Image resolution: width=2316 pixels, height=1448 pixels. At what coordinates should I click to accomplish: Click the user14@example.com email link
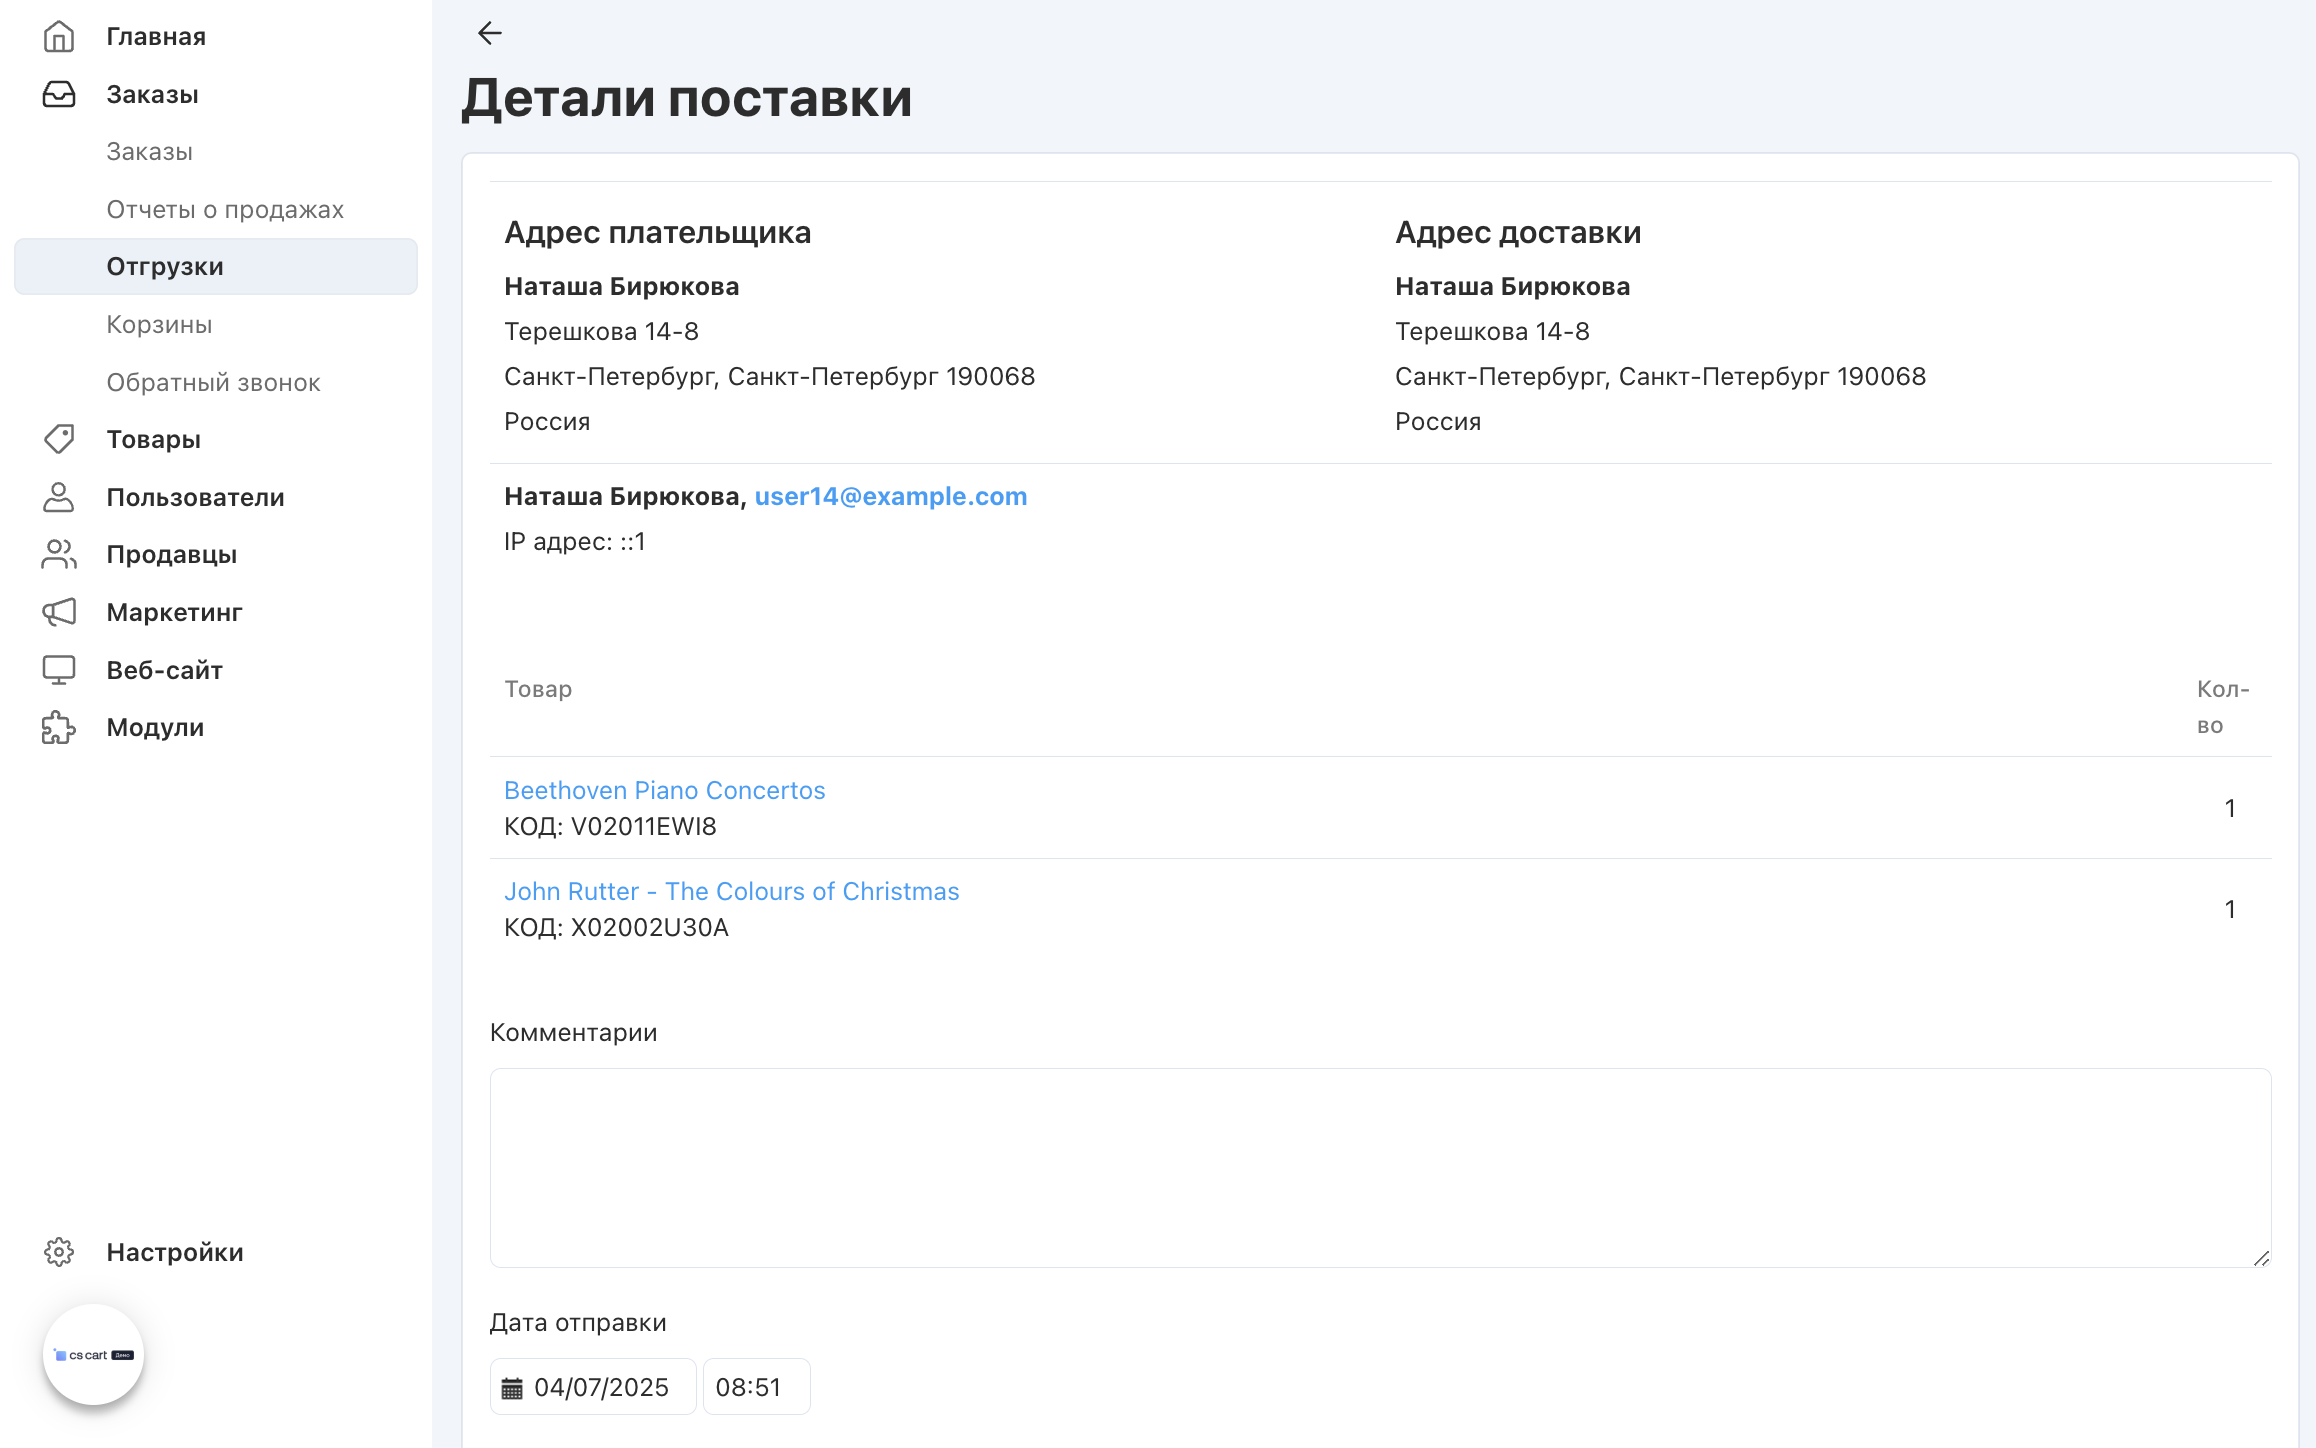click(x=890, y=496)
